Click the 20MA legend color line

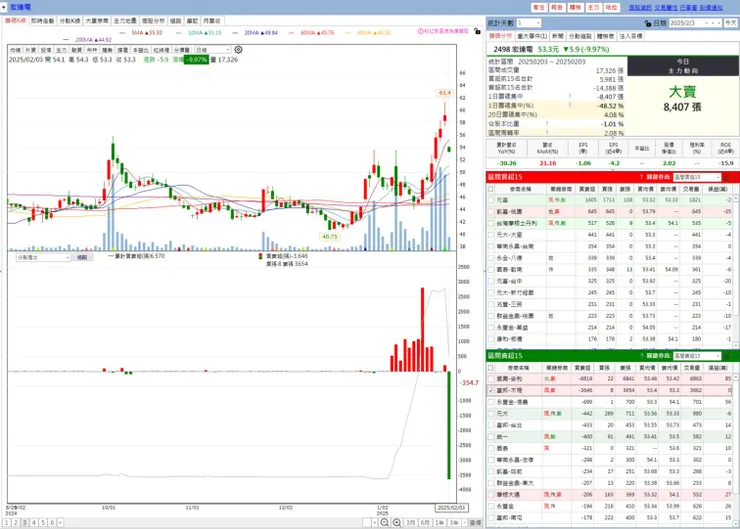[x=235, y=33]
